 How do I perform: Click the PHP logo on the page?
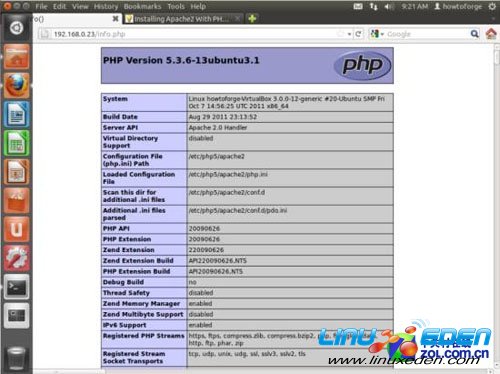coord(363,65)
